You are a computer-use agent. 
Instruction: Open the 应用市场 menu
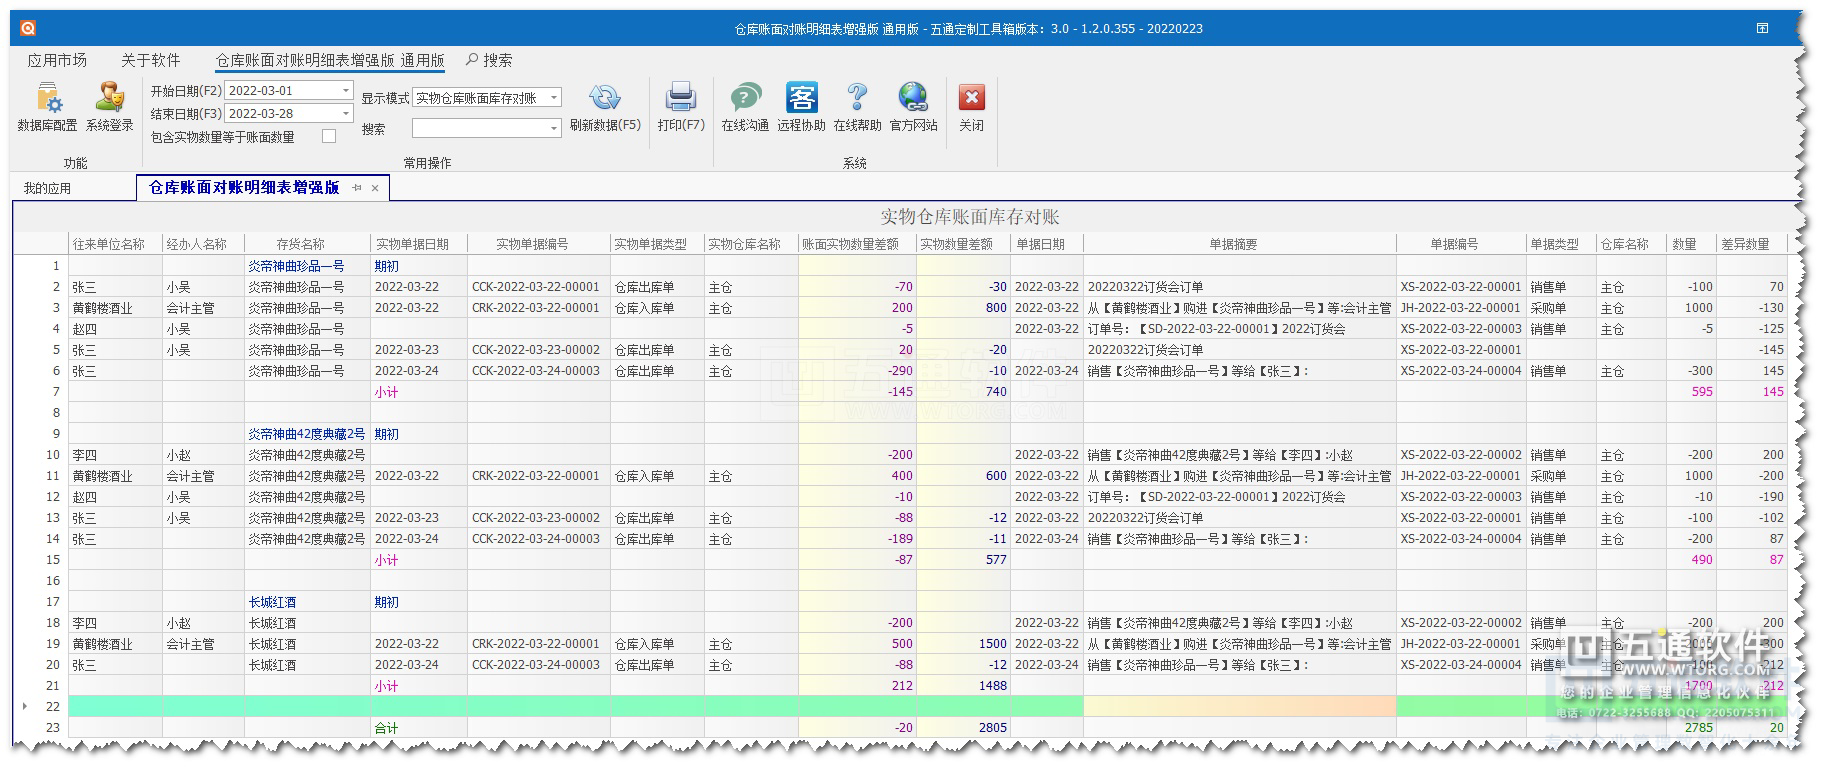click(x=57, y=60)
